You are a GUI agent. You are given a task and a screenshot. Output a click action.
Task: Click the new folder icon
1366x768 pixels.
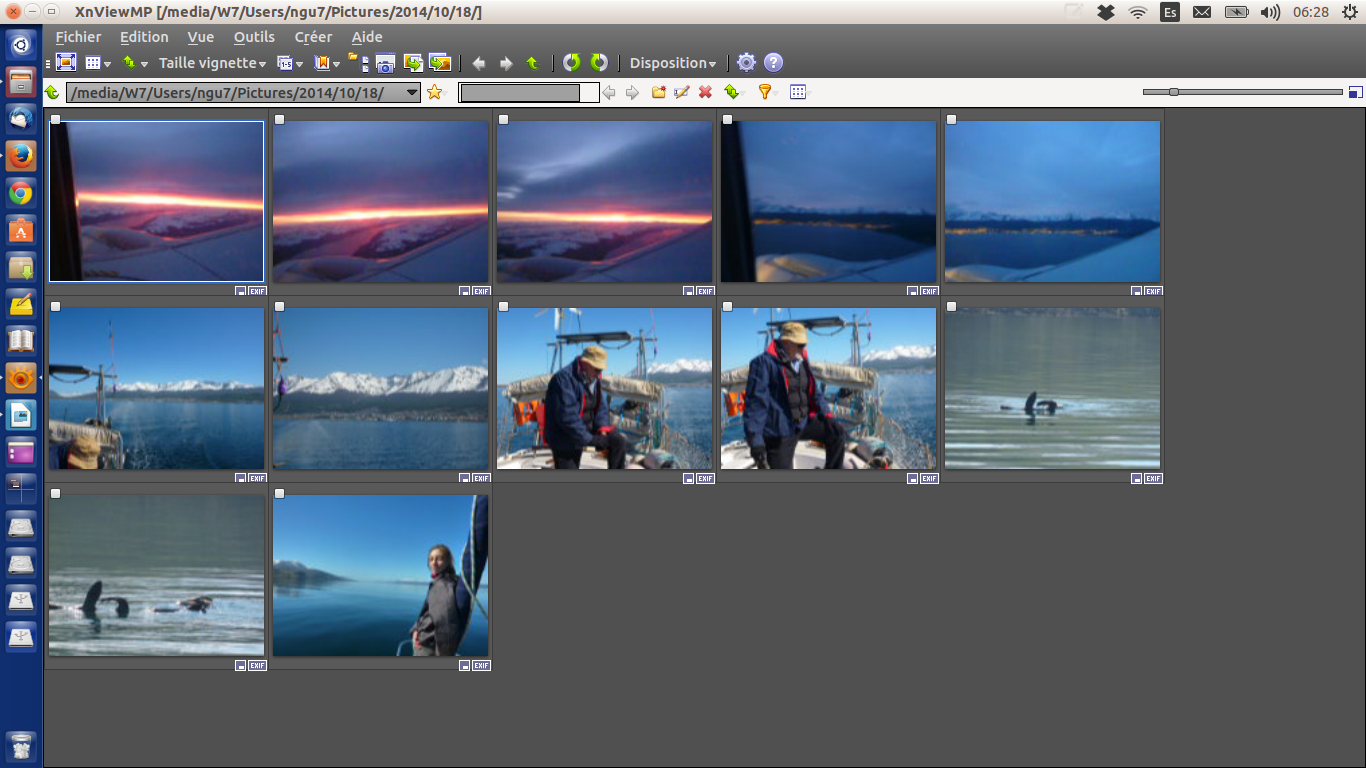point(658,92)
